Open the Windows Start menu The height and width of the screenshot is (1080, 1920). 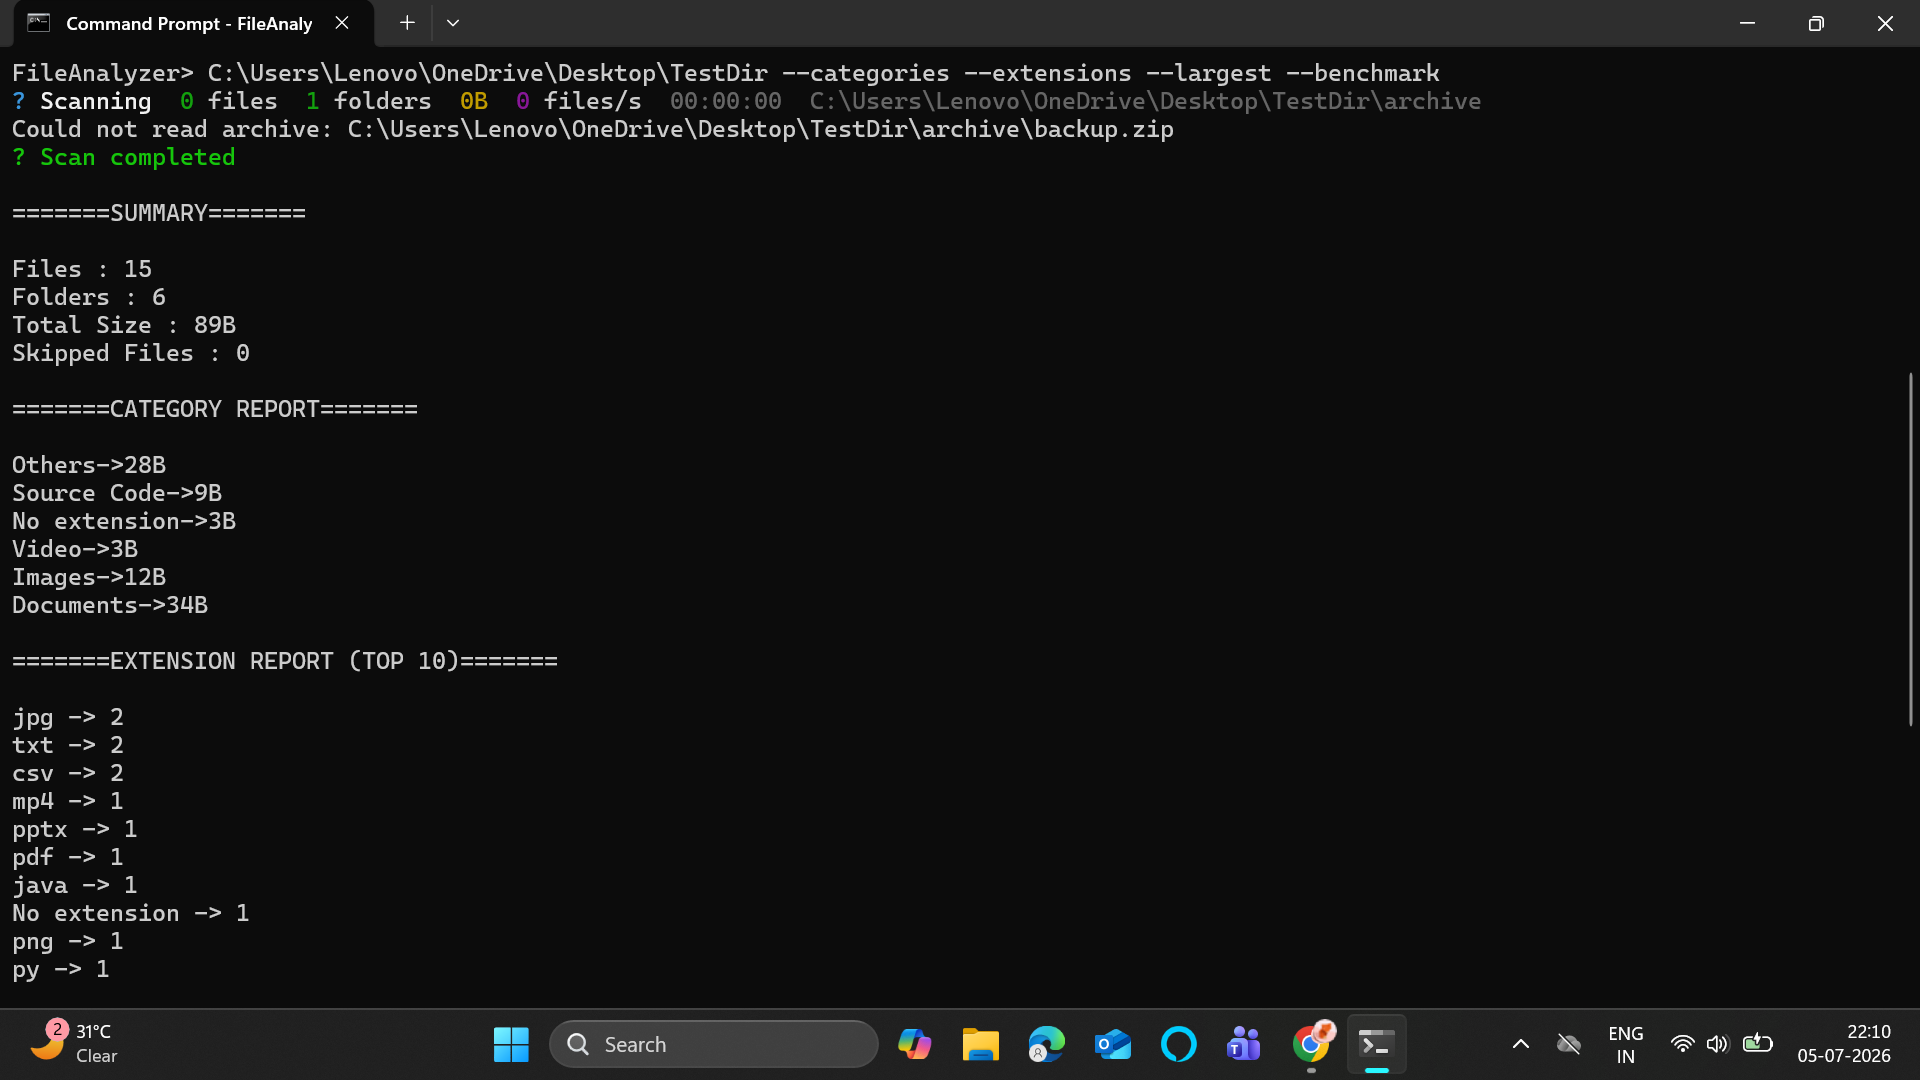[511, 1044]
